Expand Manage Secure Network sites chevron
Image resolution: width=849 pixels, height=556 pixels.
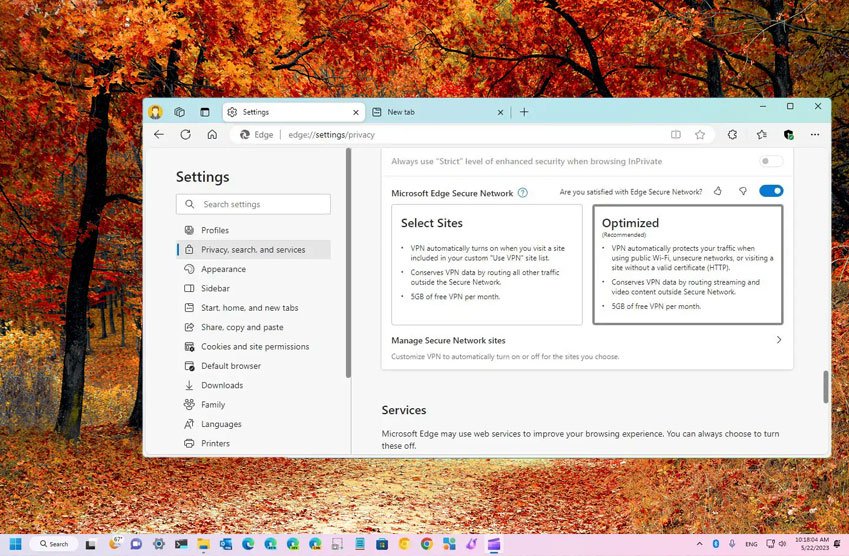(779, 340)
